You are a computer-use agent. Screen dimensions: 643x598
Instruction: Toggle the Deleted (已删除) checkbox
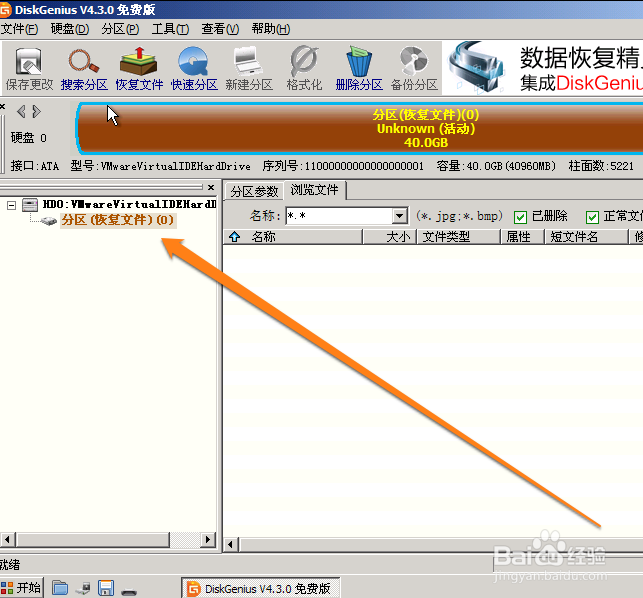pos(520,217)
